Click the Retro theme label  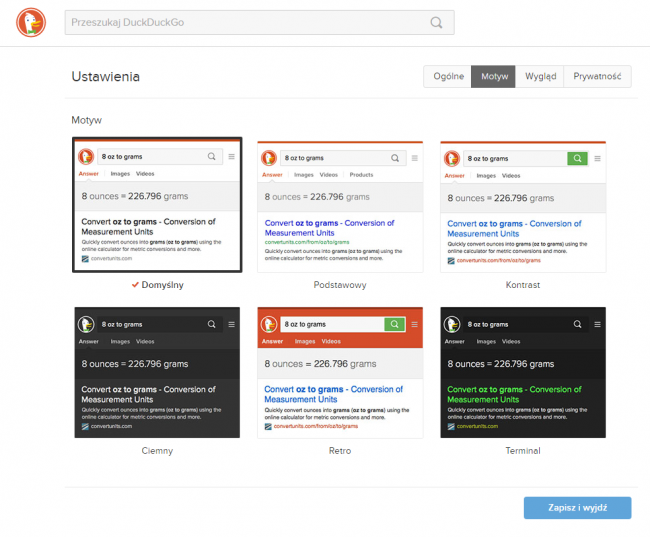pyautogui.click(x=340, y=451)
